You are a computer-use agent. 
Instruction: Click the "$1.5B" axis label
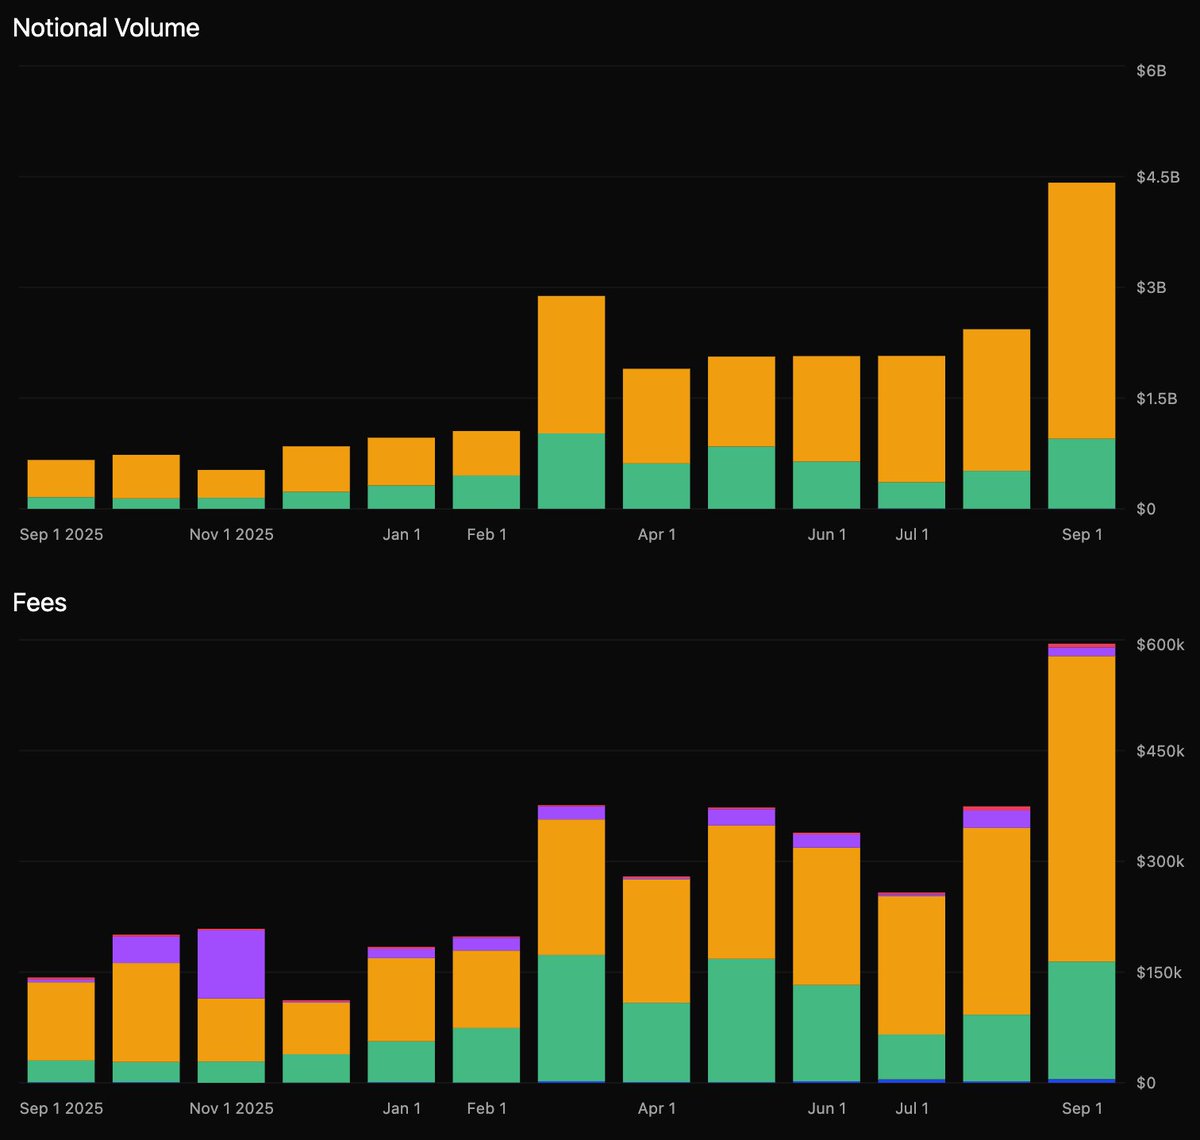[x=1158, y=399]
